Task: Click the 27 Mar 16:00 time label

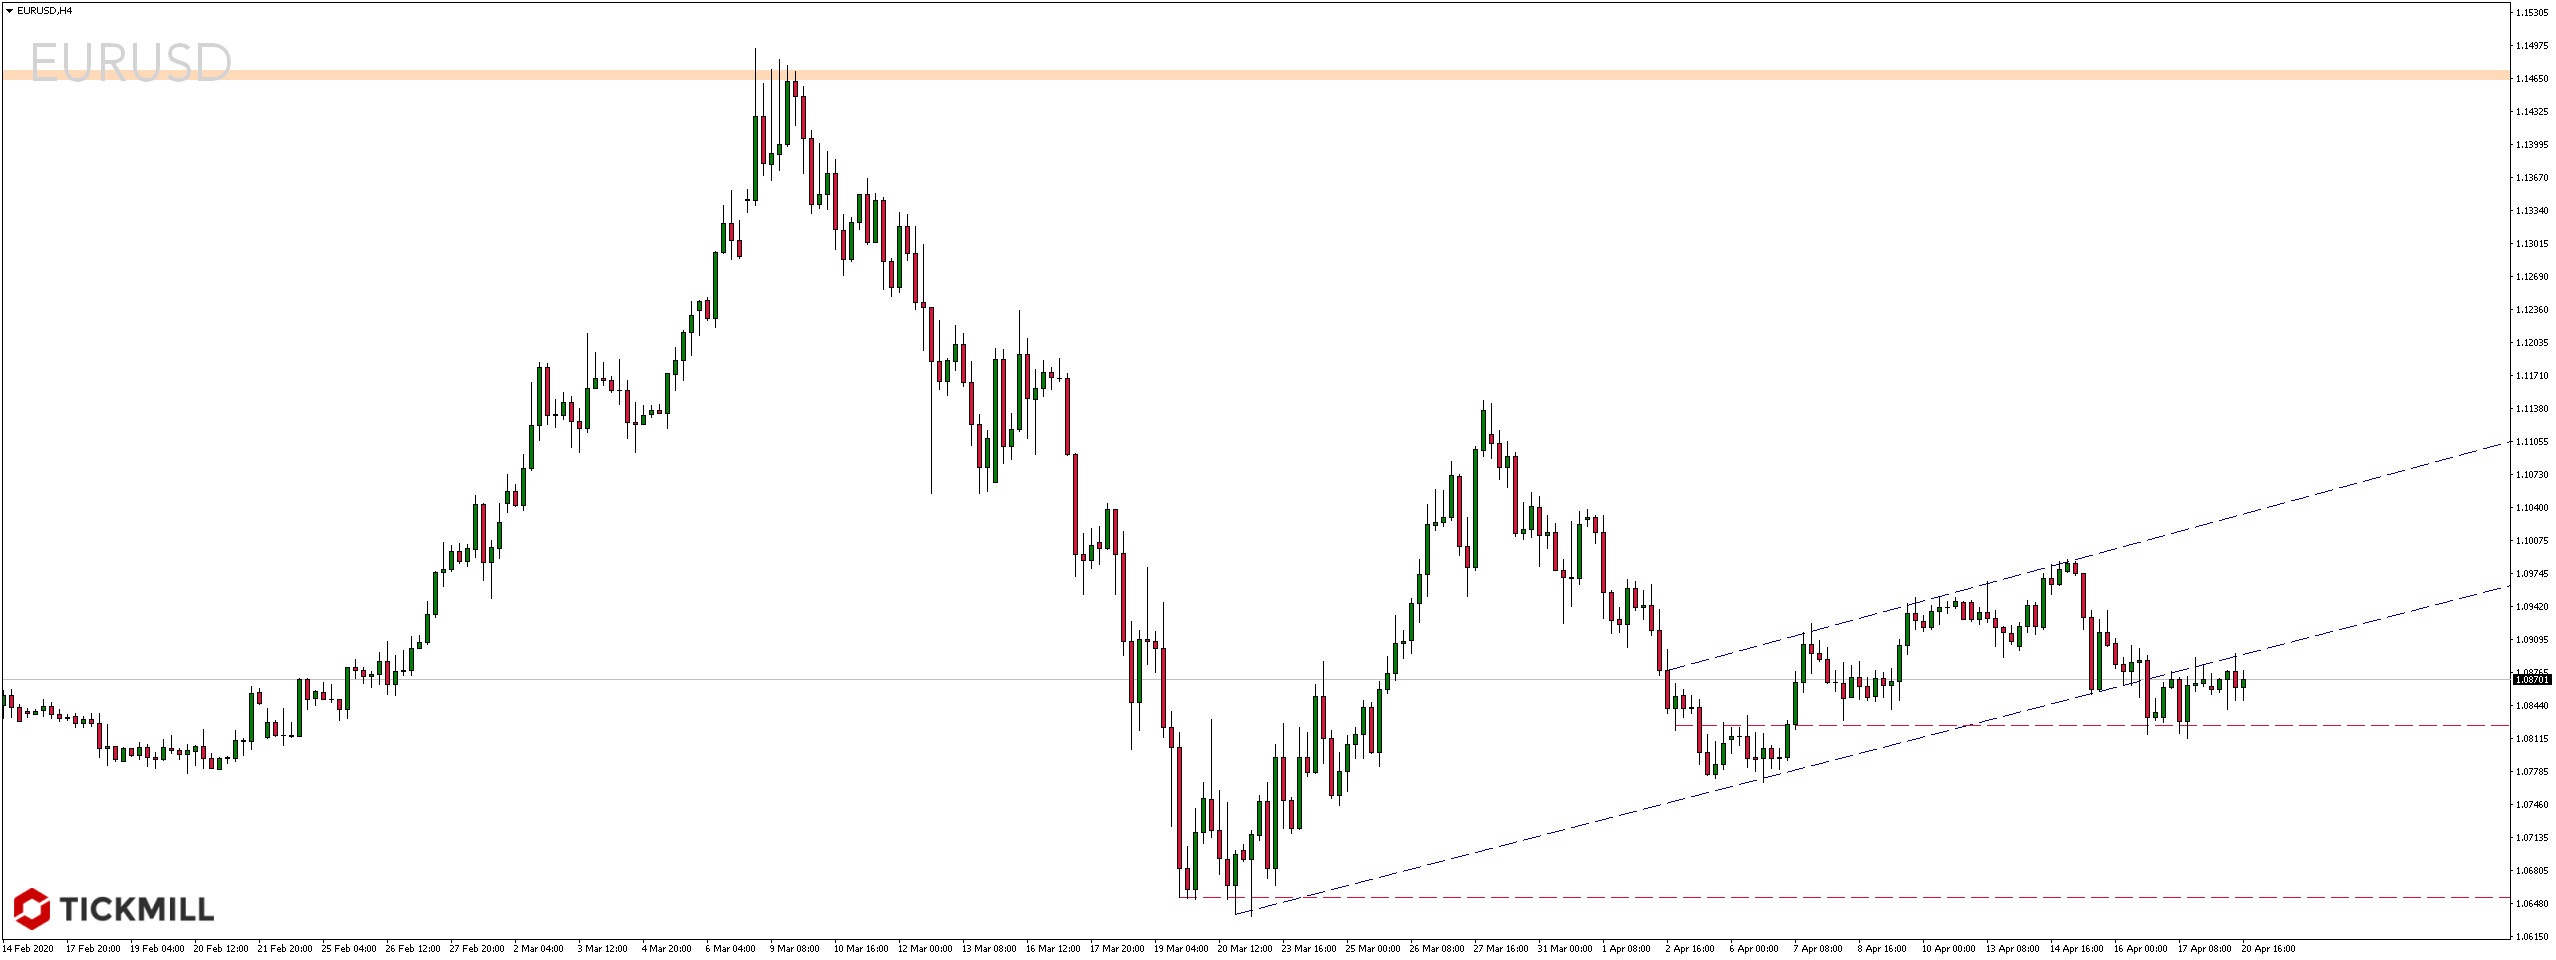Action: click(x=1500, y=948)
